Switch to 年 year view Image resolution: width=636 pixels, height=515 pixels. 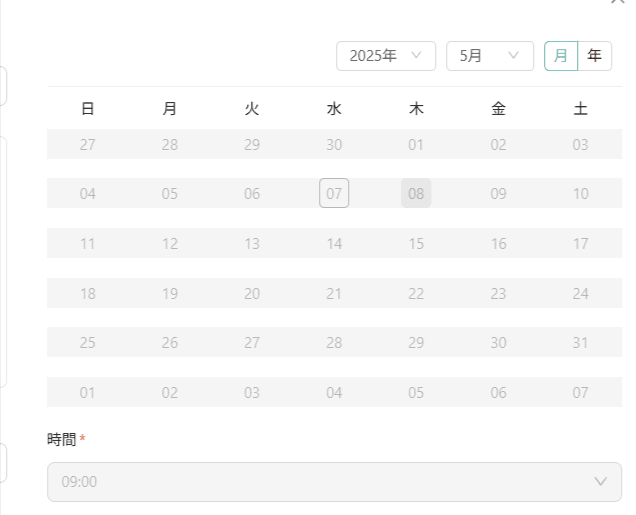point(595,56)
